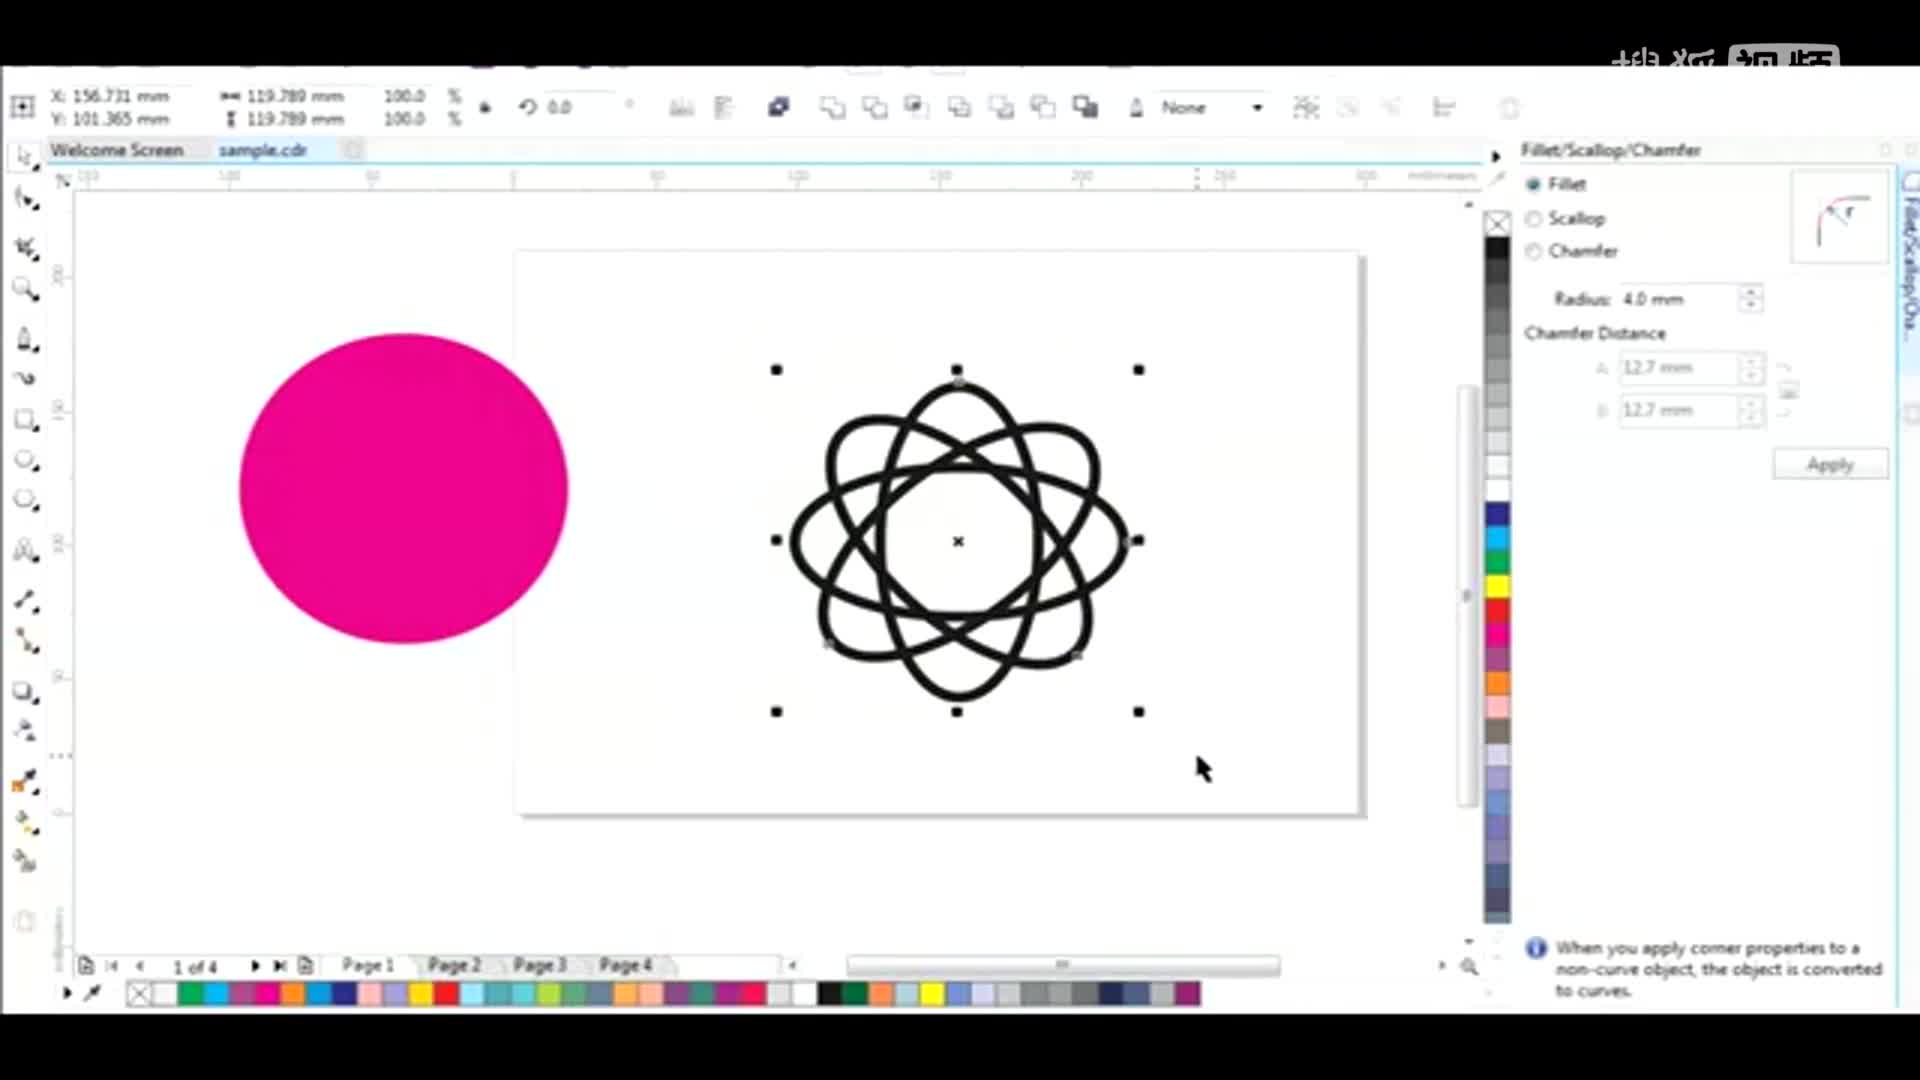Open the Page 2 tab

[454, 965]
